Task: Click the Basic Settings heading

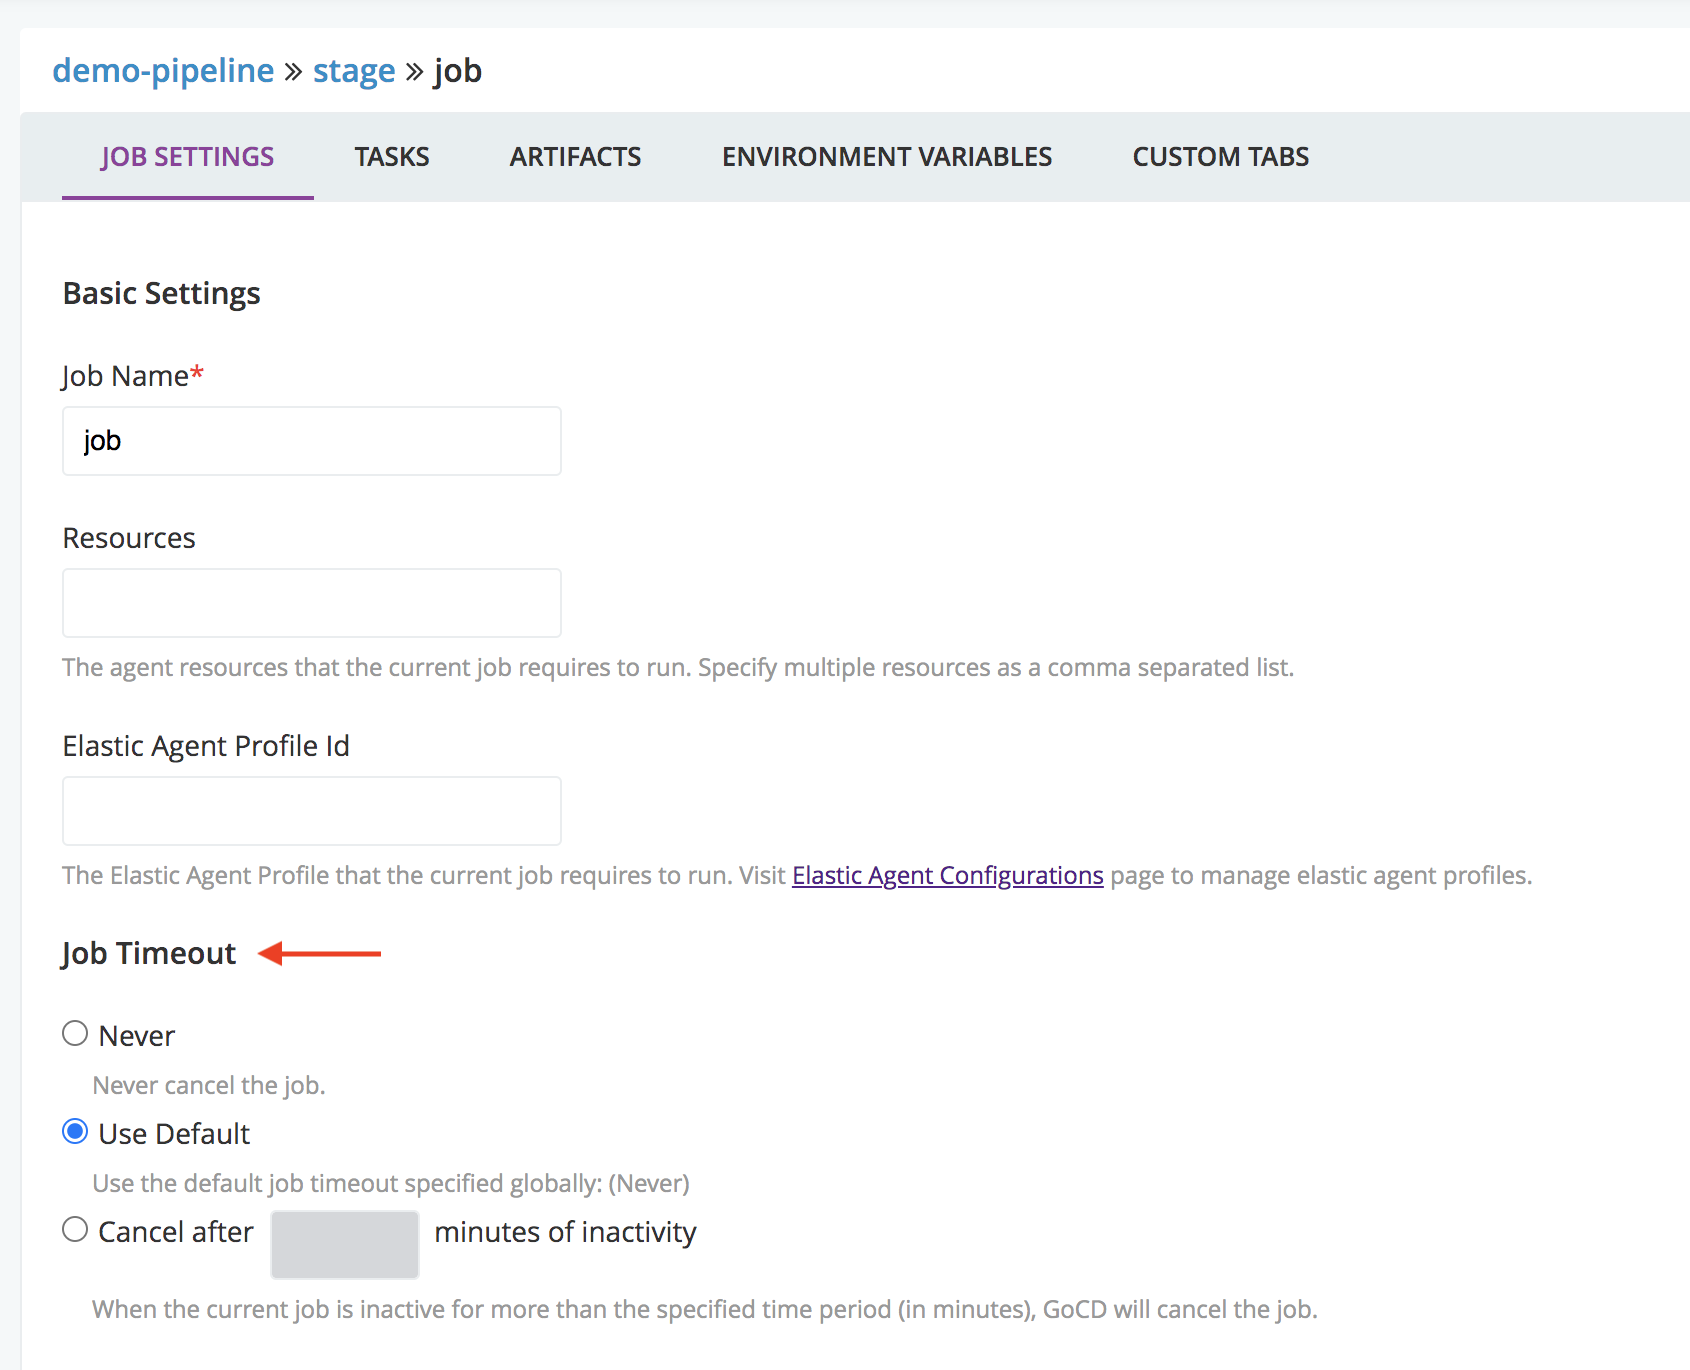Action: click(x=162, y=294)
